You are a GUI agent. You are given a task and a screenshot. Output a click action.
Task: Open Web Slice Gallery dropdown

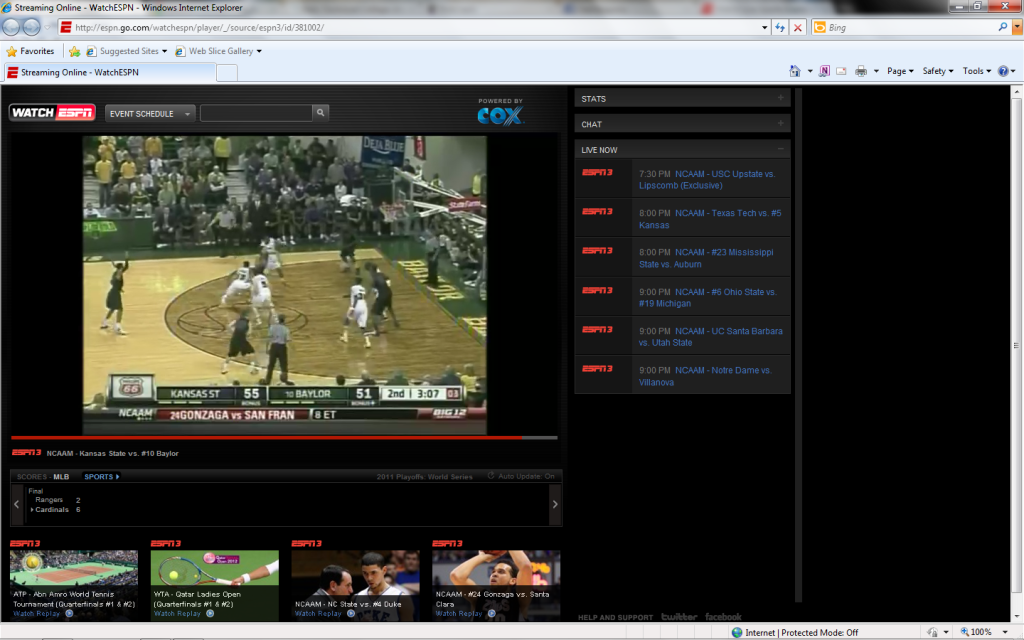pyautogui.click(x=259, y=51)
